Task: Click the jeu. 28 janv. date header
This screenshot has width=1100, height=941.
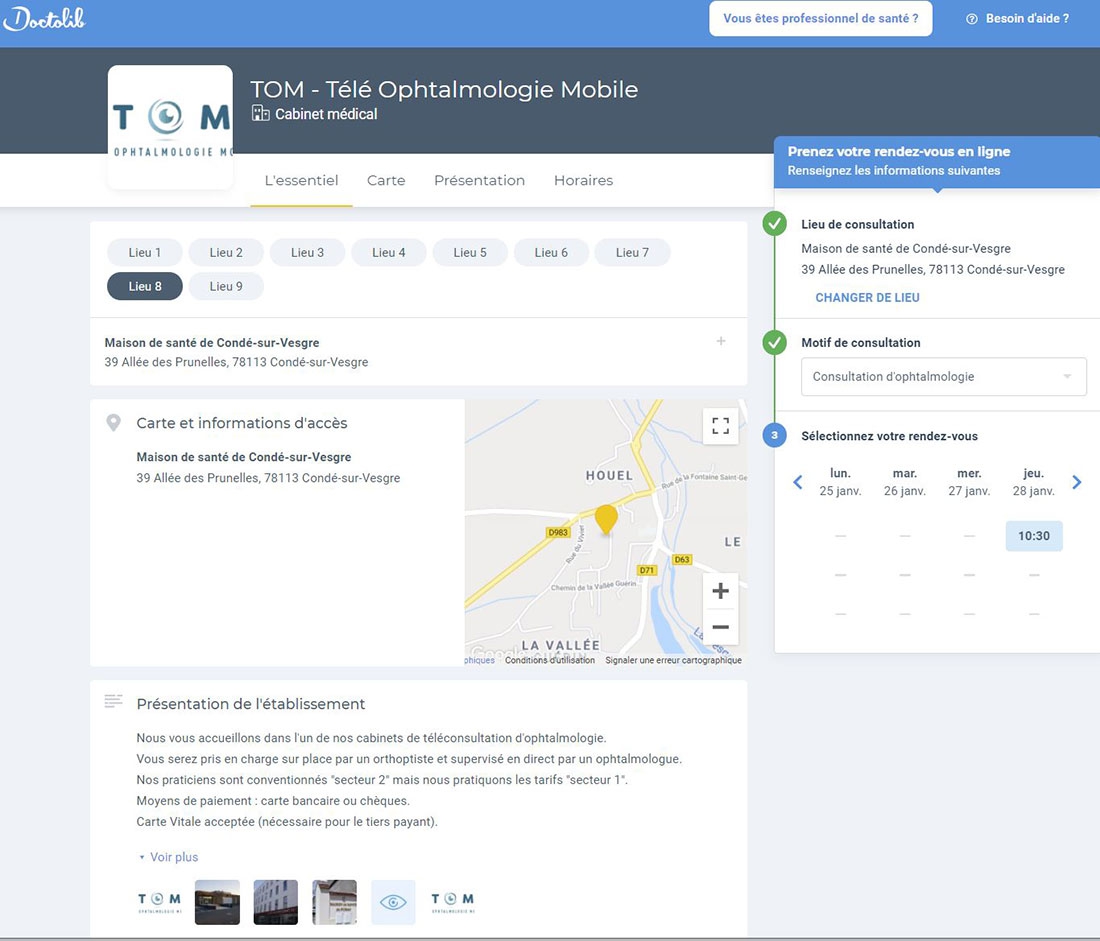Action: click(1033, 482)
